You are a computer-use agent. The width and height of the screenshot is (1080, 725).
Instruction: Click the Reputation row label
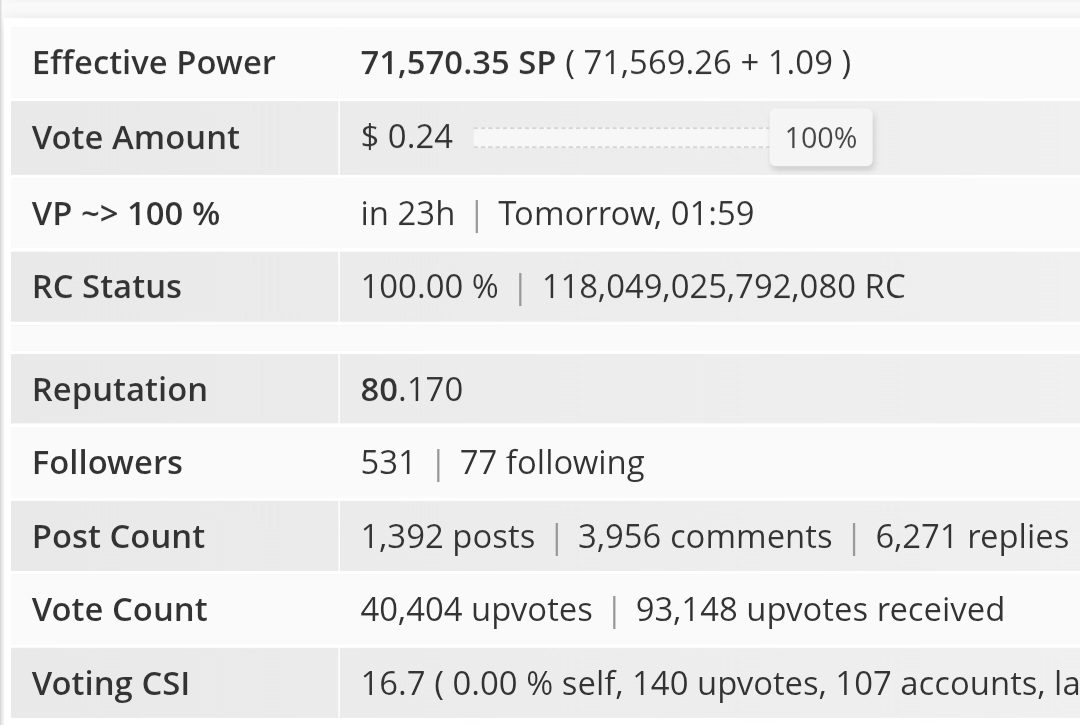point(120,390)
